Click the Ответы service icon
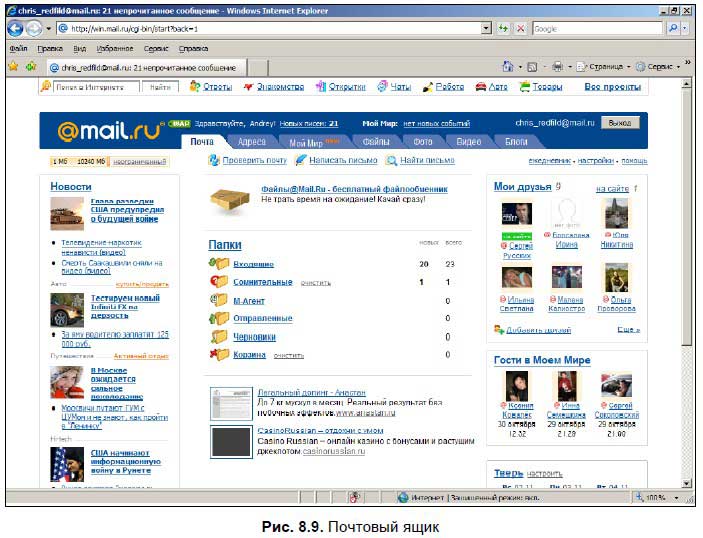 coord(195,86)
